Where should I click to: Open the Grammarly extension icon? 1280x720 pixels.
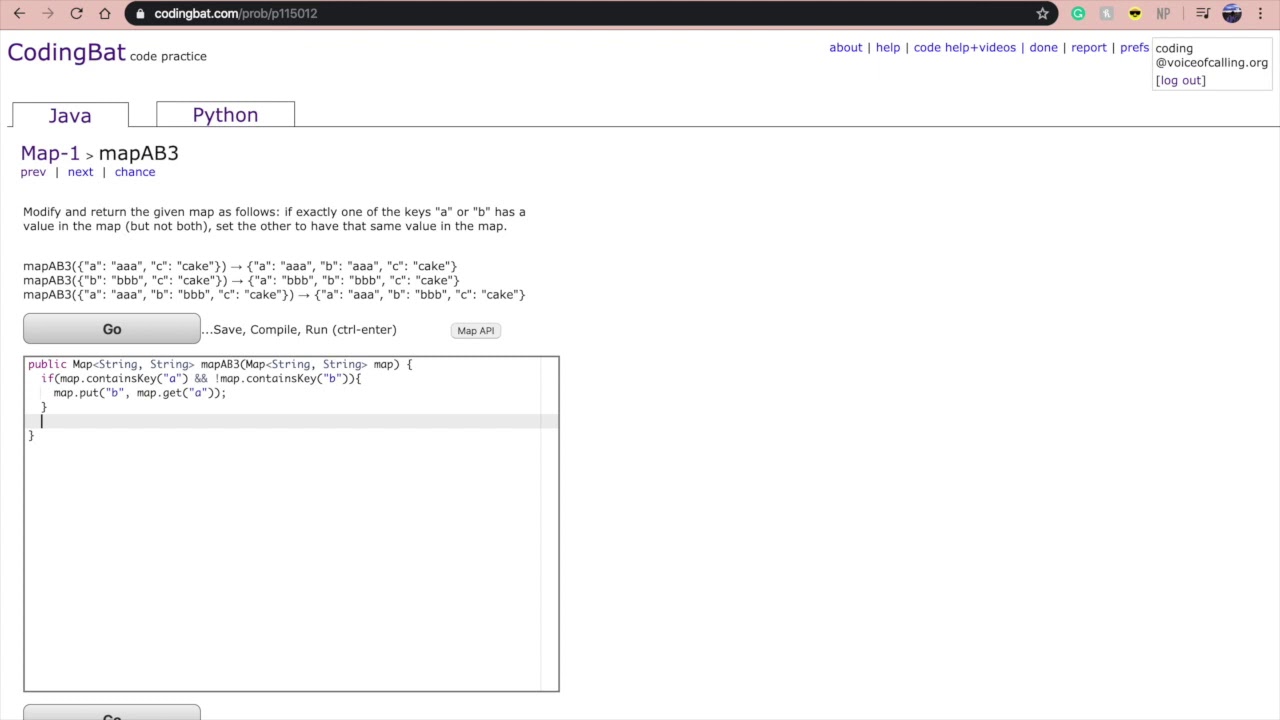tap(1078, 14)
